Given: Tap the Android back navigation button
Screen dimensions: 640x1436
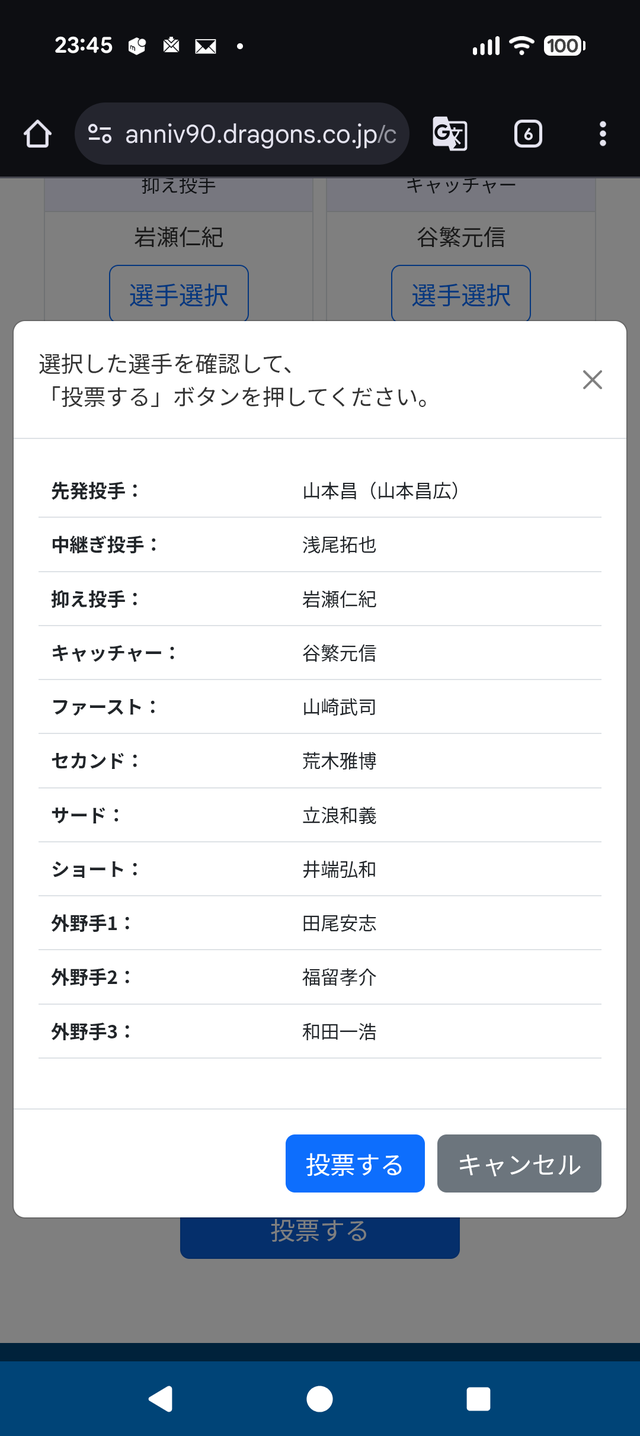Looking at the screenshot, I should click(160, 1398).
